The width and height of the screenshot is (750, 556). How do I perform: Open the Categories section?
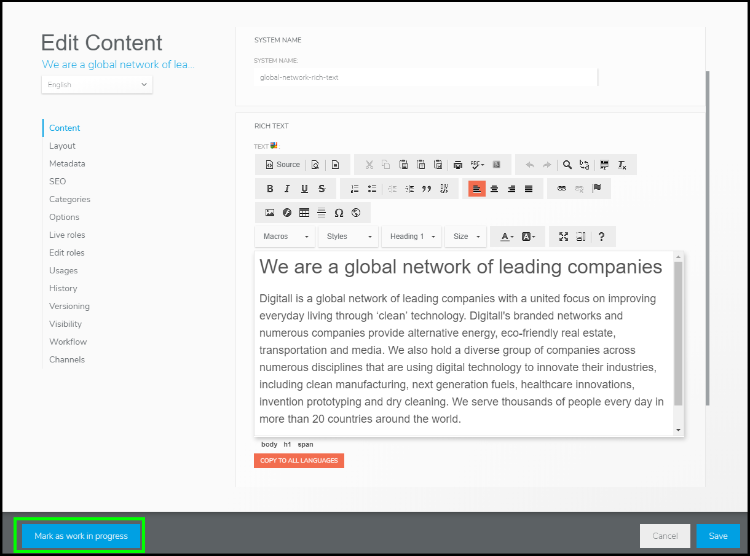(70, 199)
